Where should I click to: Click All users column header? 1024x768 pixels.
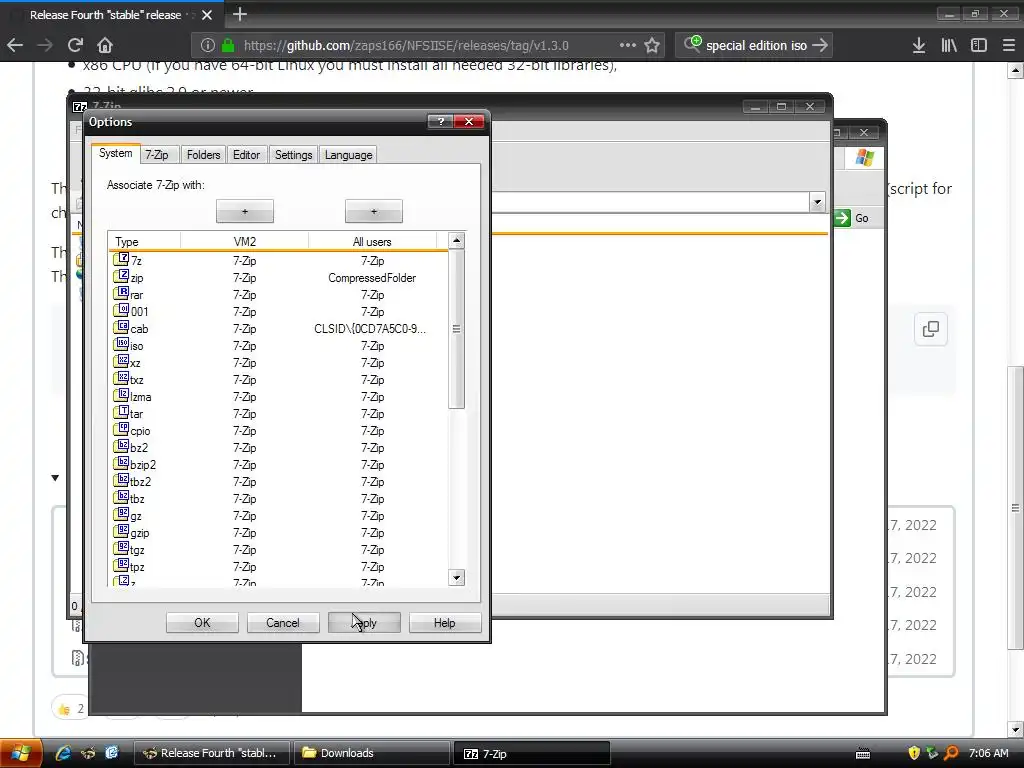click(x=372, y=242)
